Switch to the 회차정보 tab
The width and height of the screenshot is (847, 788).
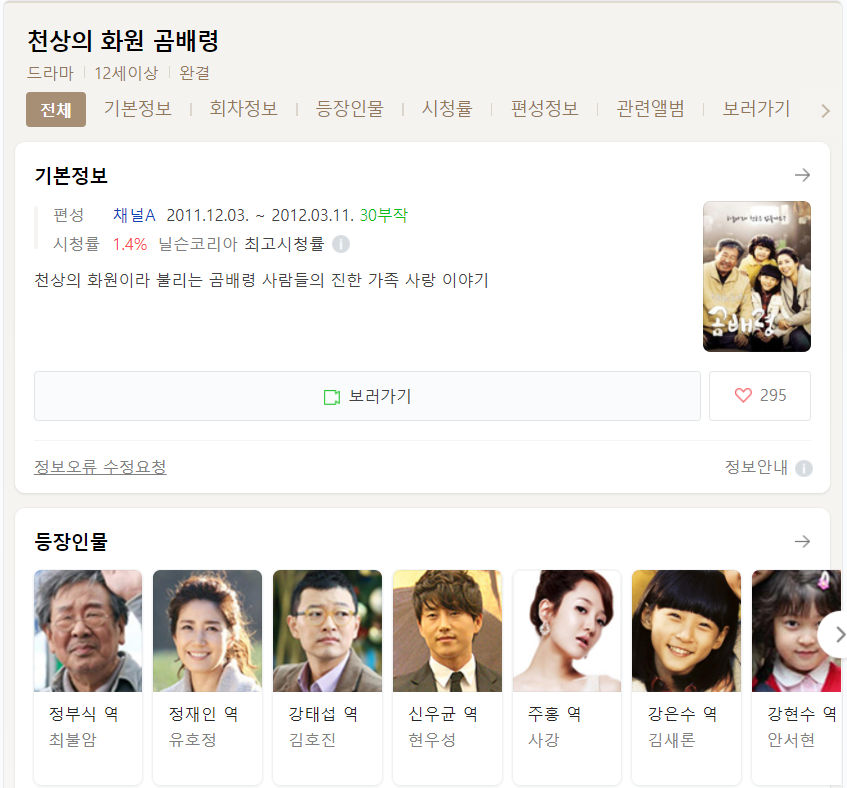(244, 109)
